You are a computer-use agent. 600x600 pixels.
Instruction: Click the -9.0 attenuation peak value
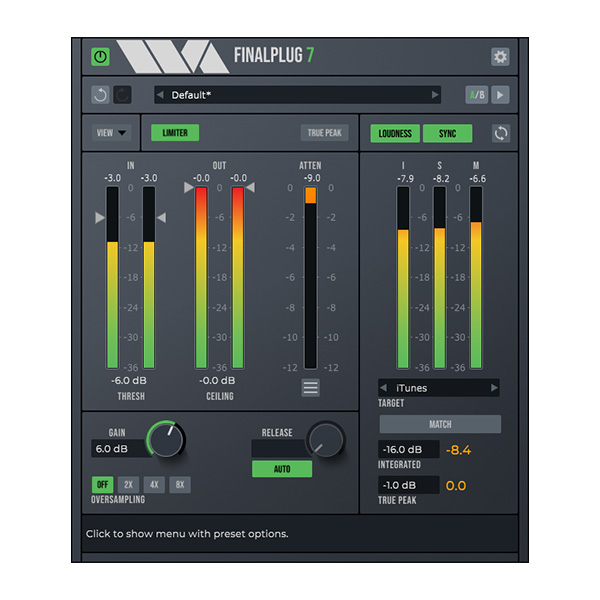312,178
